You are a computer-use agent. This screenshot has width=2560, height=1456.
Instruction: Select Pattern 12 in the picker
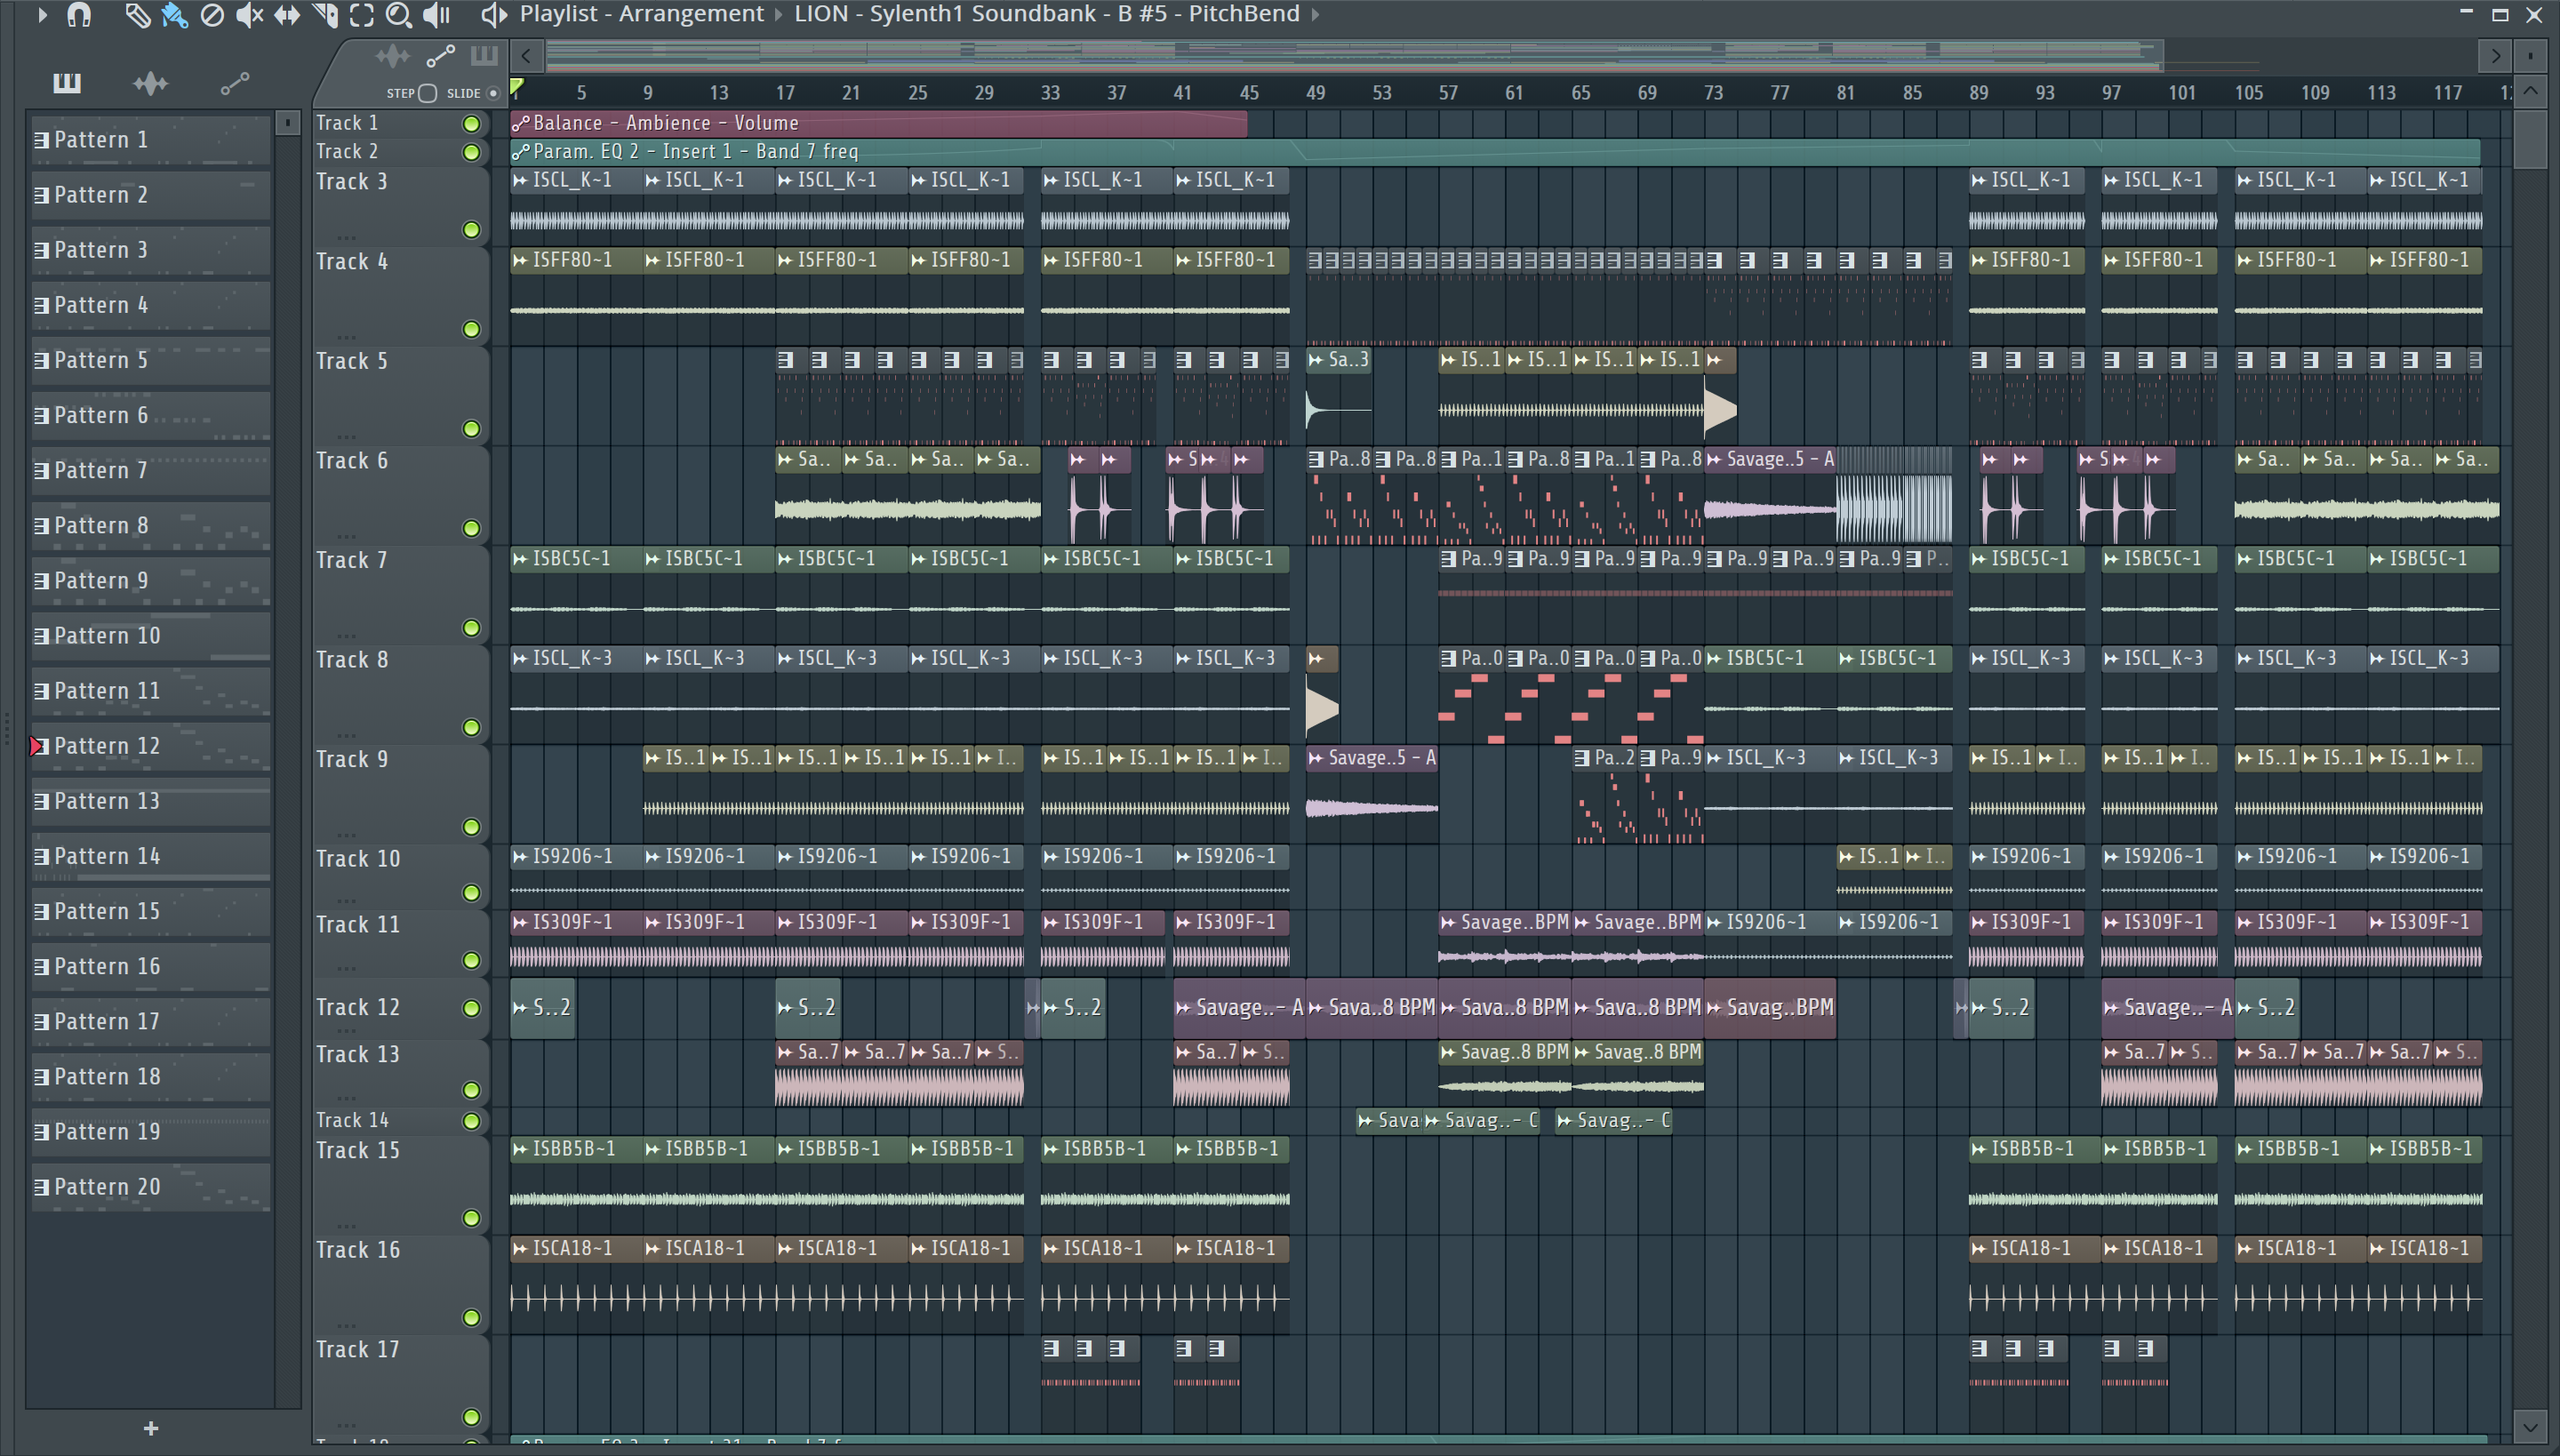point(151,746)
